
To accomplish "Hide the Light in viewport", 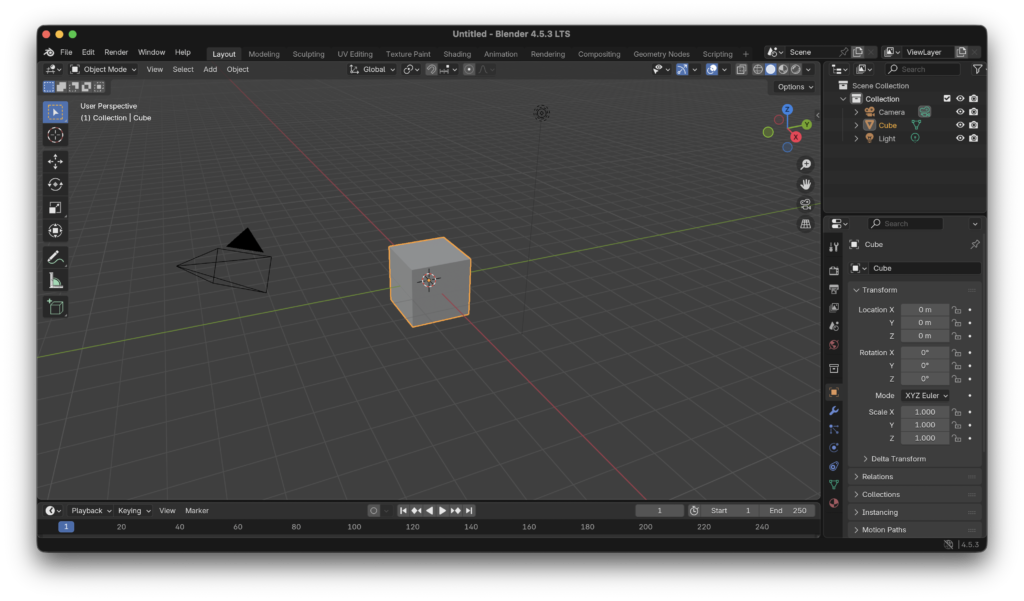I will pyautogui.click(x=960, y=138).
